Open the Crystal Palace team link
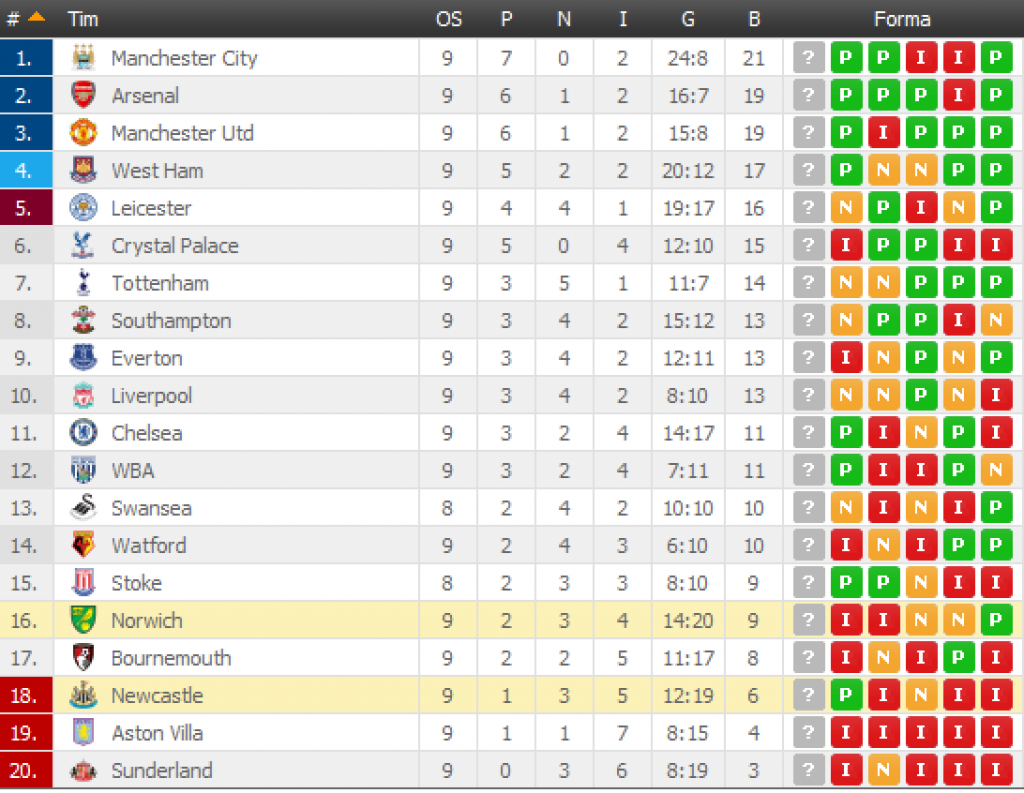This screenshot has height=793, width=1024. [x=175, y=246]
